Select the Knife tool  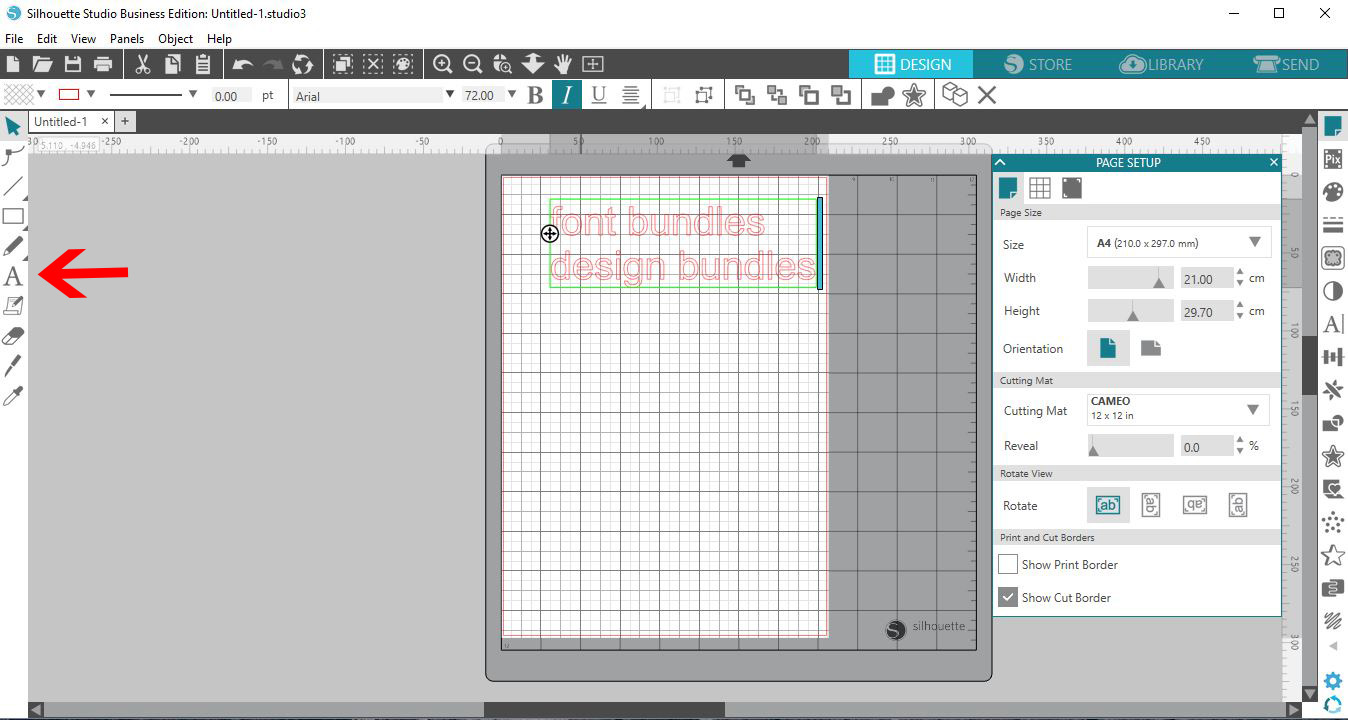[13, 366]
